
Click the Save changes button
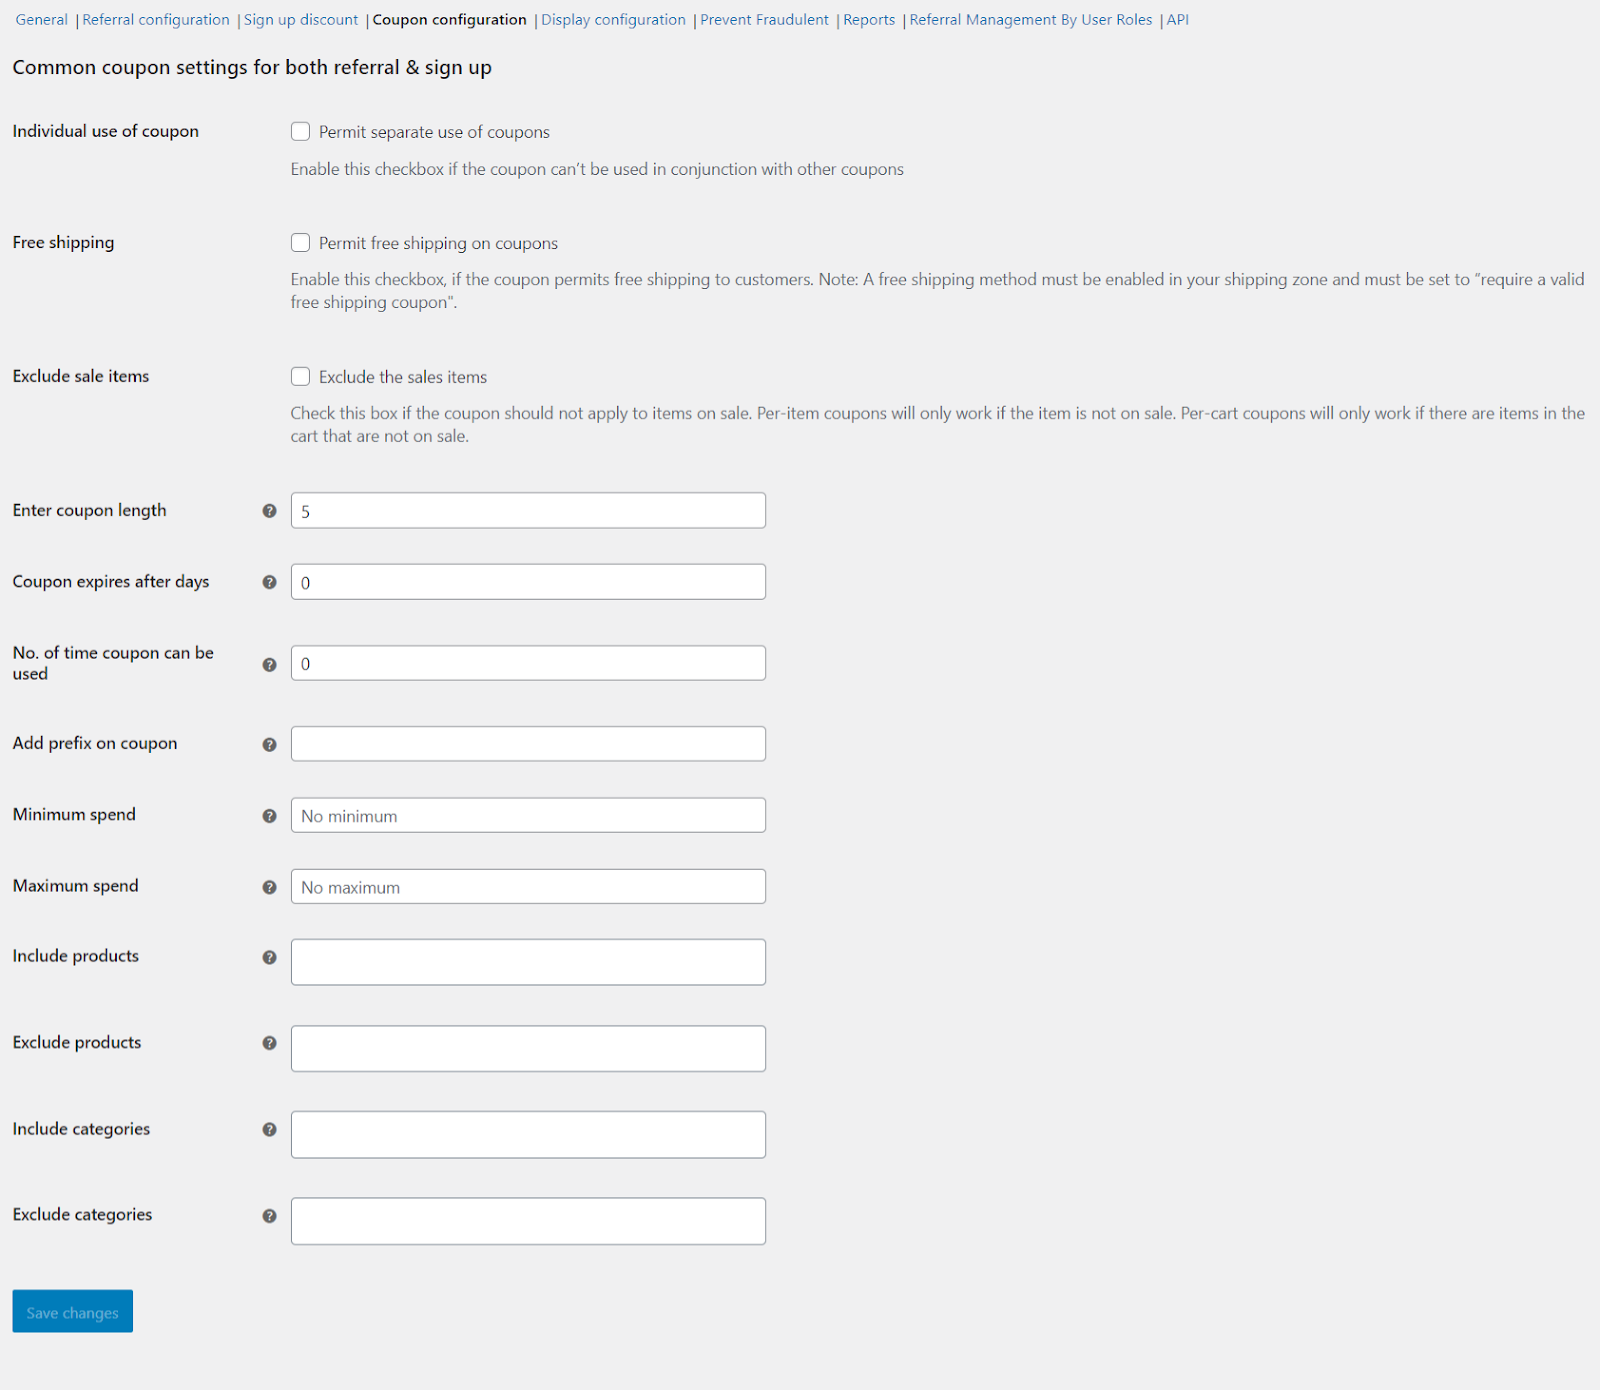coord(73,1311)
